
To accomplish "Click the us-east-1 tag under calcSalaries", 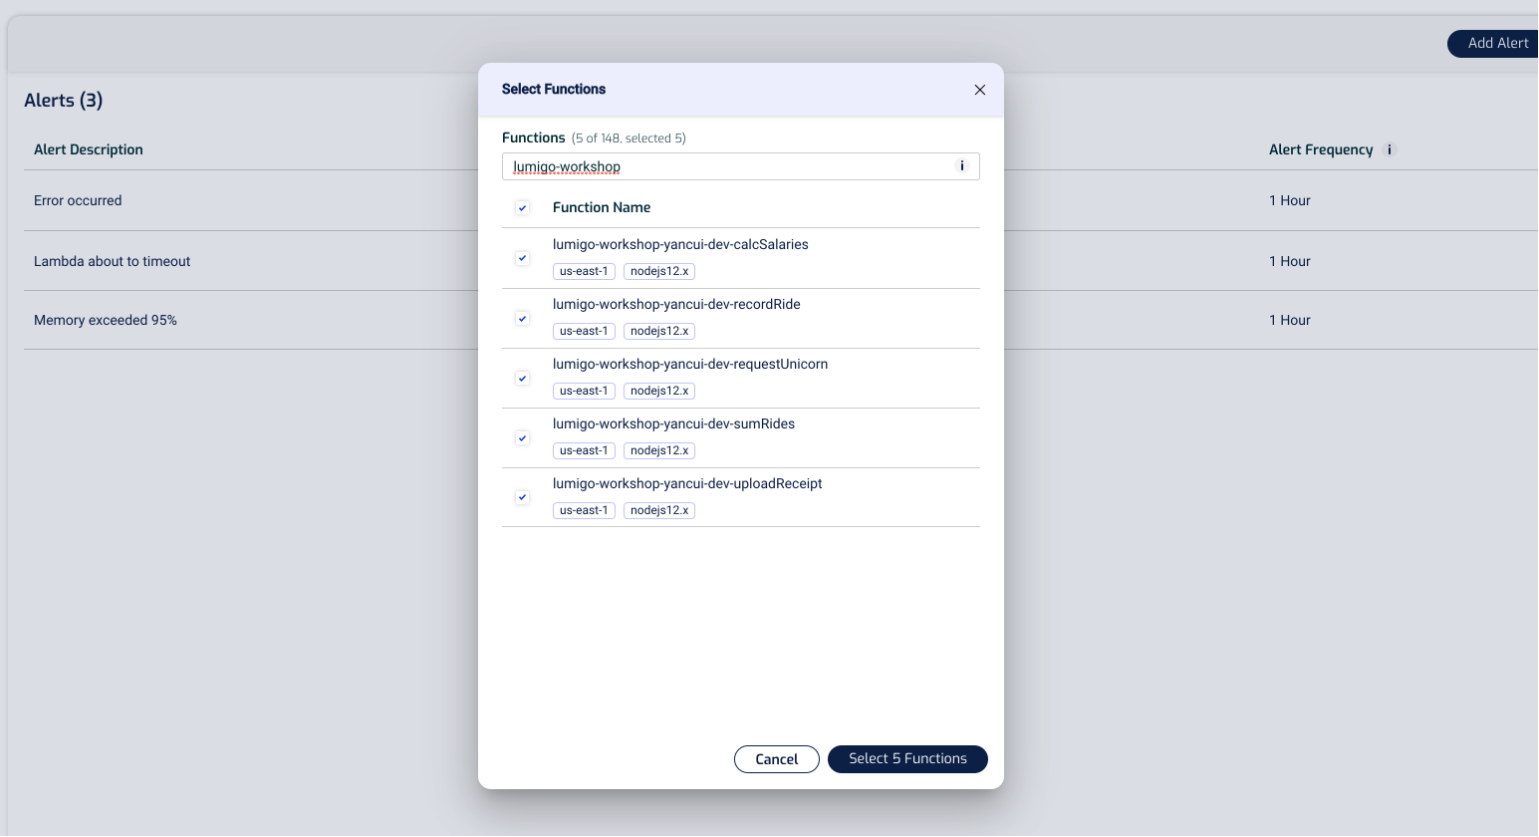I will (x=584, y=271).
